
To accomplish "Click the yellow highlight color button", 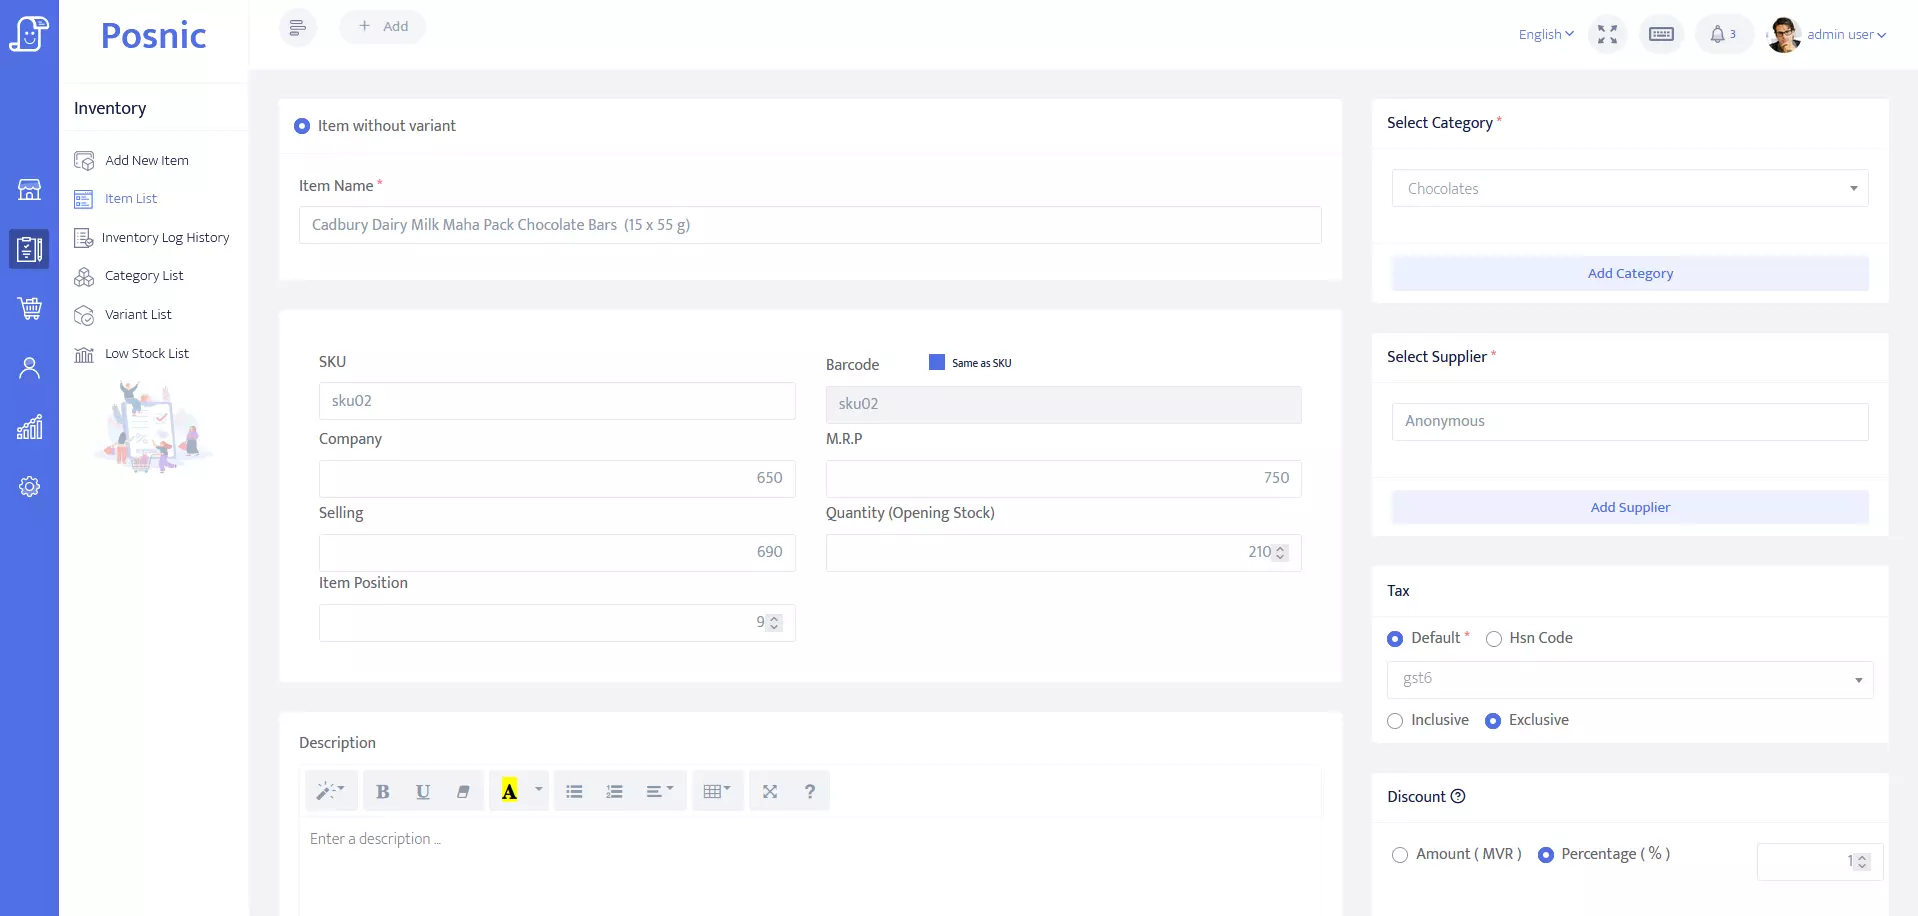I will click(x=509, y=792).
